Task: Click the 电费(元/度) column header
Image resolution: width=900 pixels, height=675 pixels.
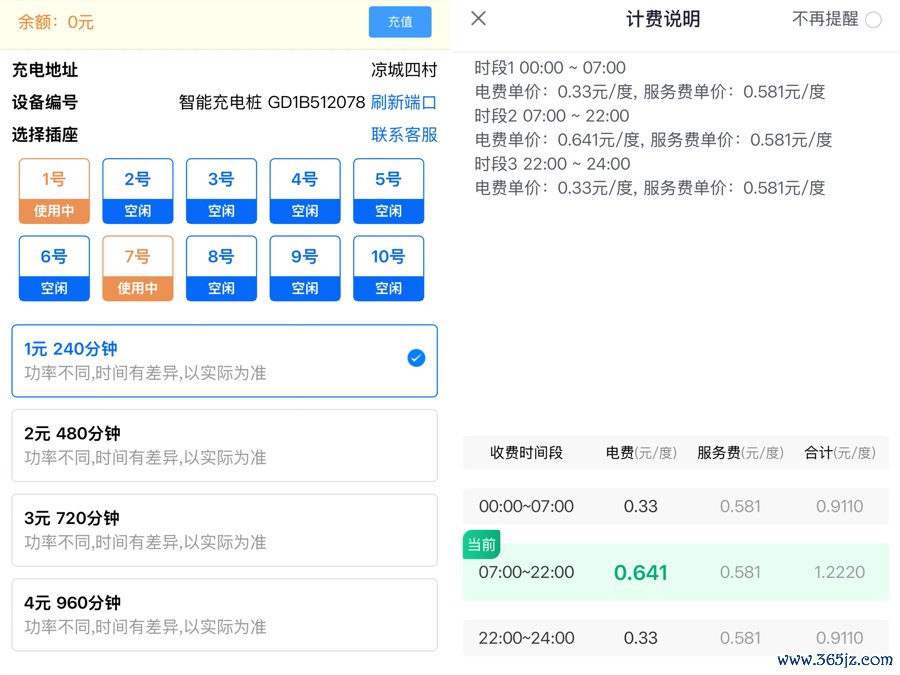Action: coord(641,453)
